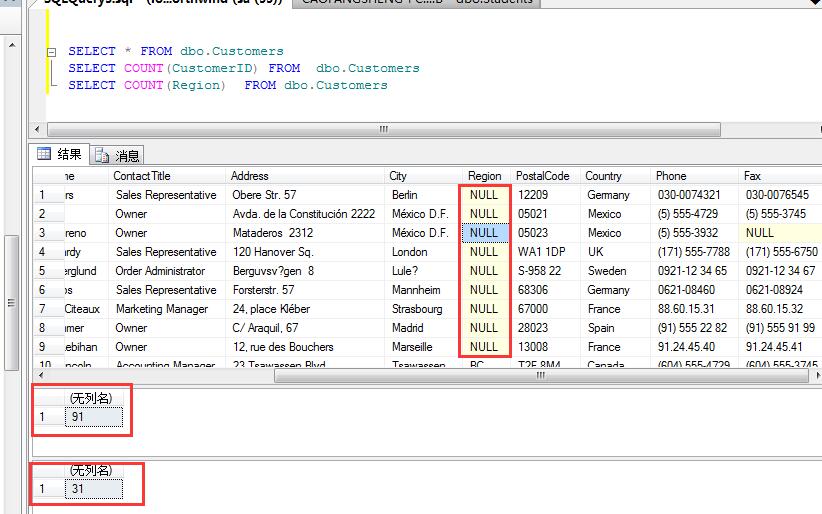Click the Region column header
Image resolution: width=822 pixels, height=514 pixels.
coord(485,176)
